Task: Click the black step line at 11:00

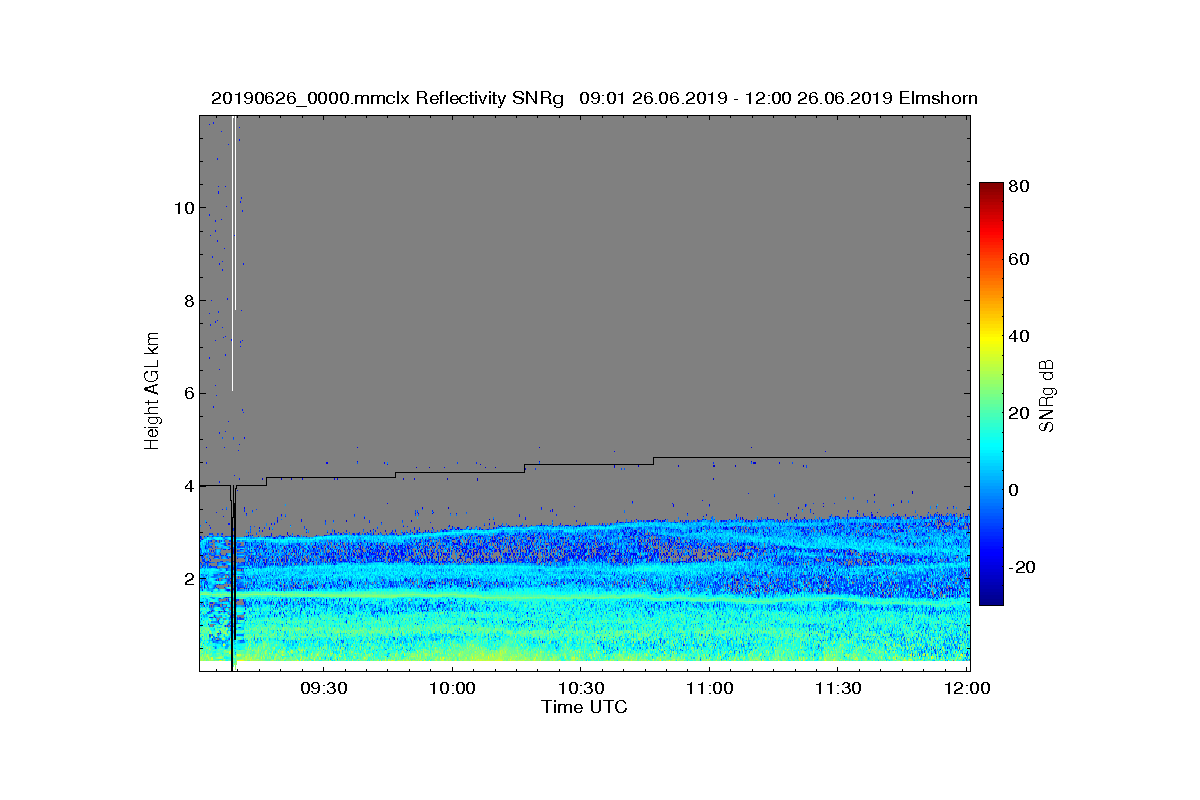Action: tap(710, 458)
